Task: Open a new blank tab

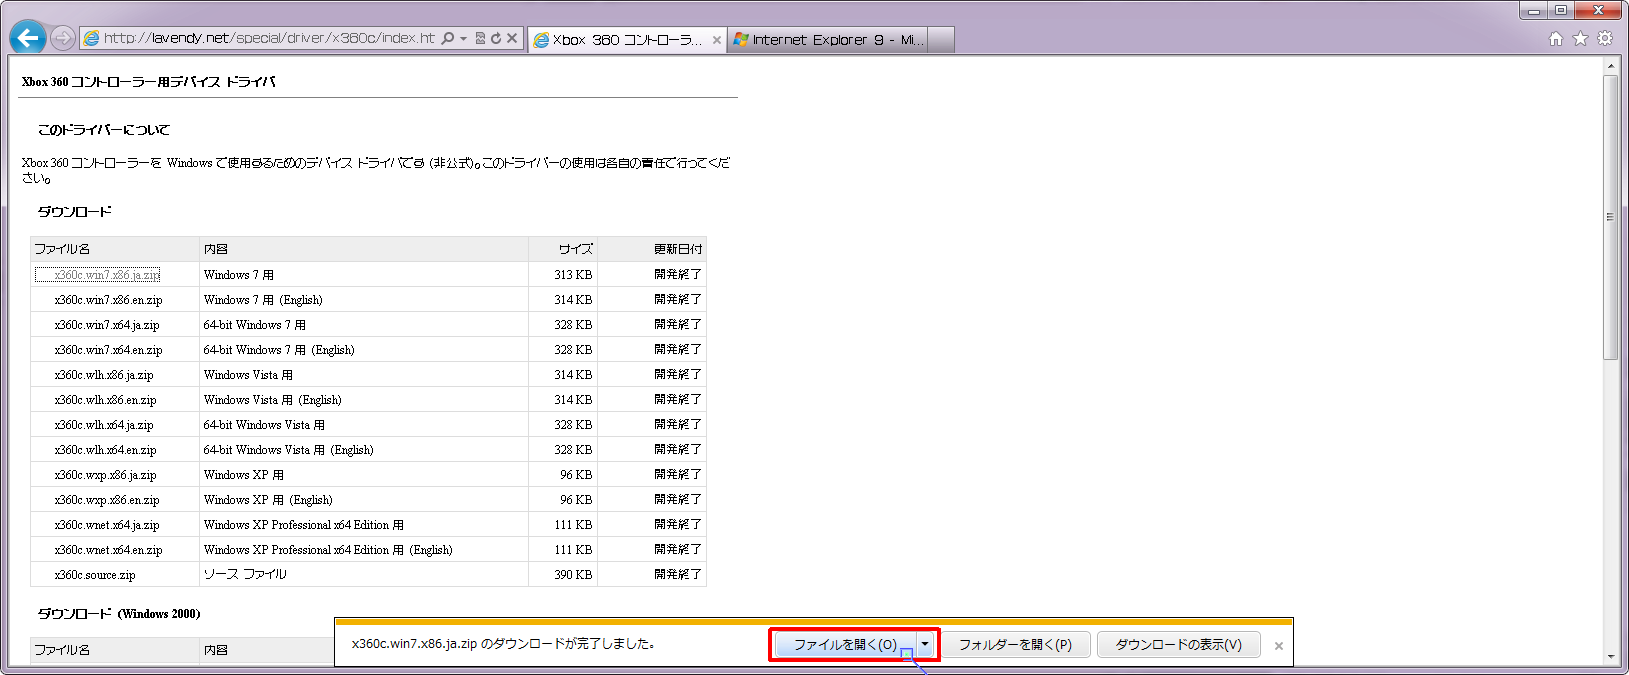Action: point(941,40)
